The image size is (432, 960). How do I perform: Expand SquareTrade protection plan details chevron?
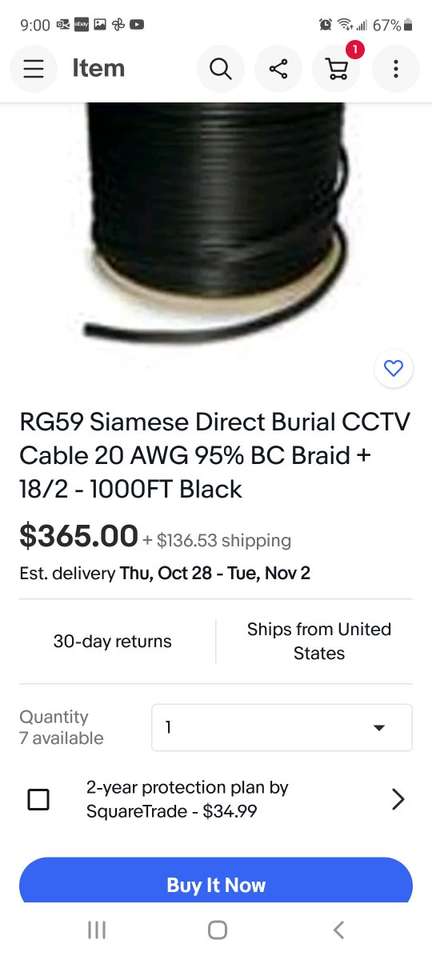tap(398, 800)
